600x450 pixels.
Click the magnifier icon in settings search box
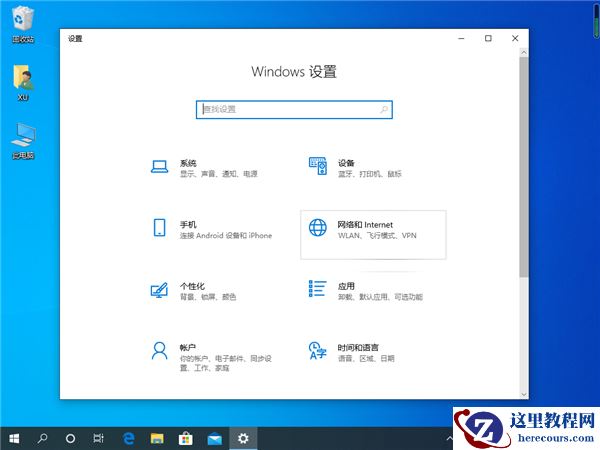tap(384, 110)
